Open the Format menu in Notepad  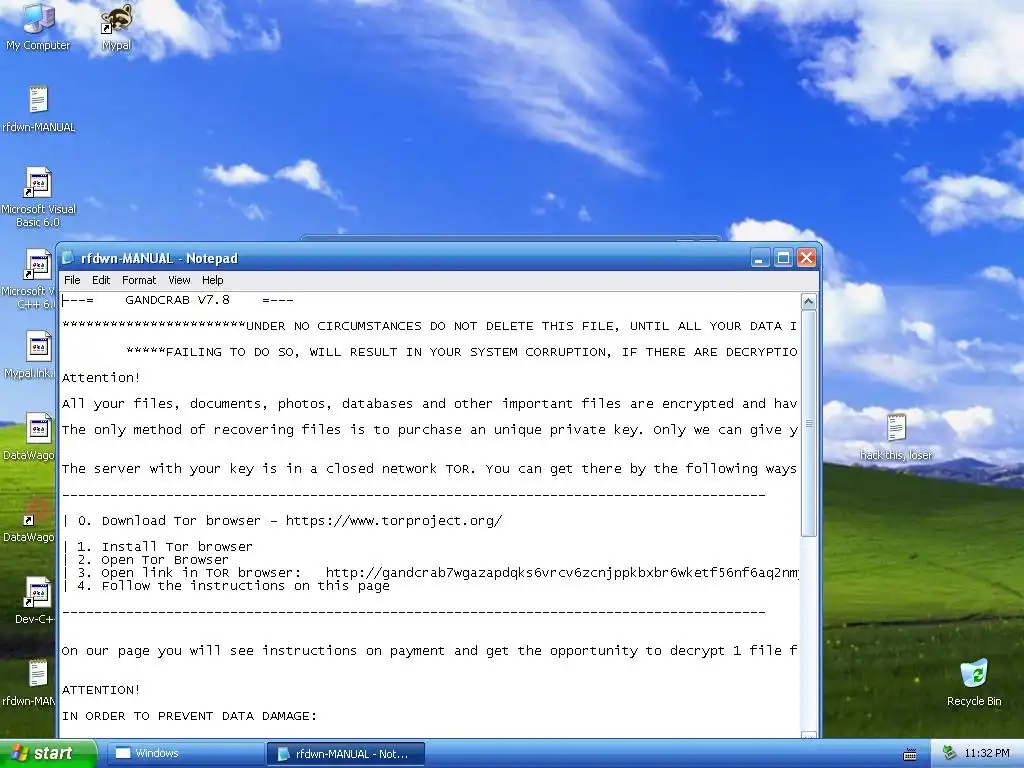pos(139,280)
